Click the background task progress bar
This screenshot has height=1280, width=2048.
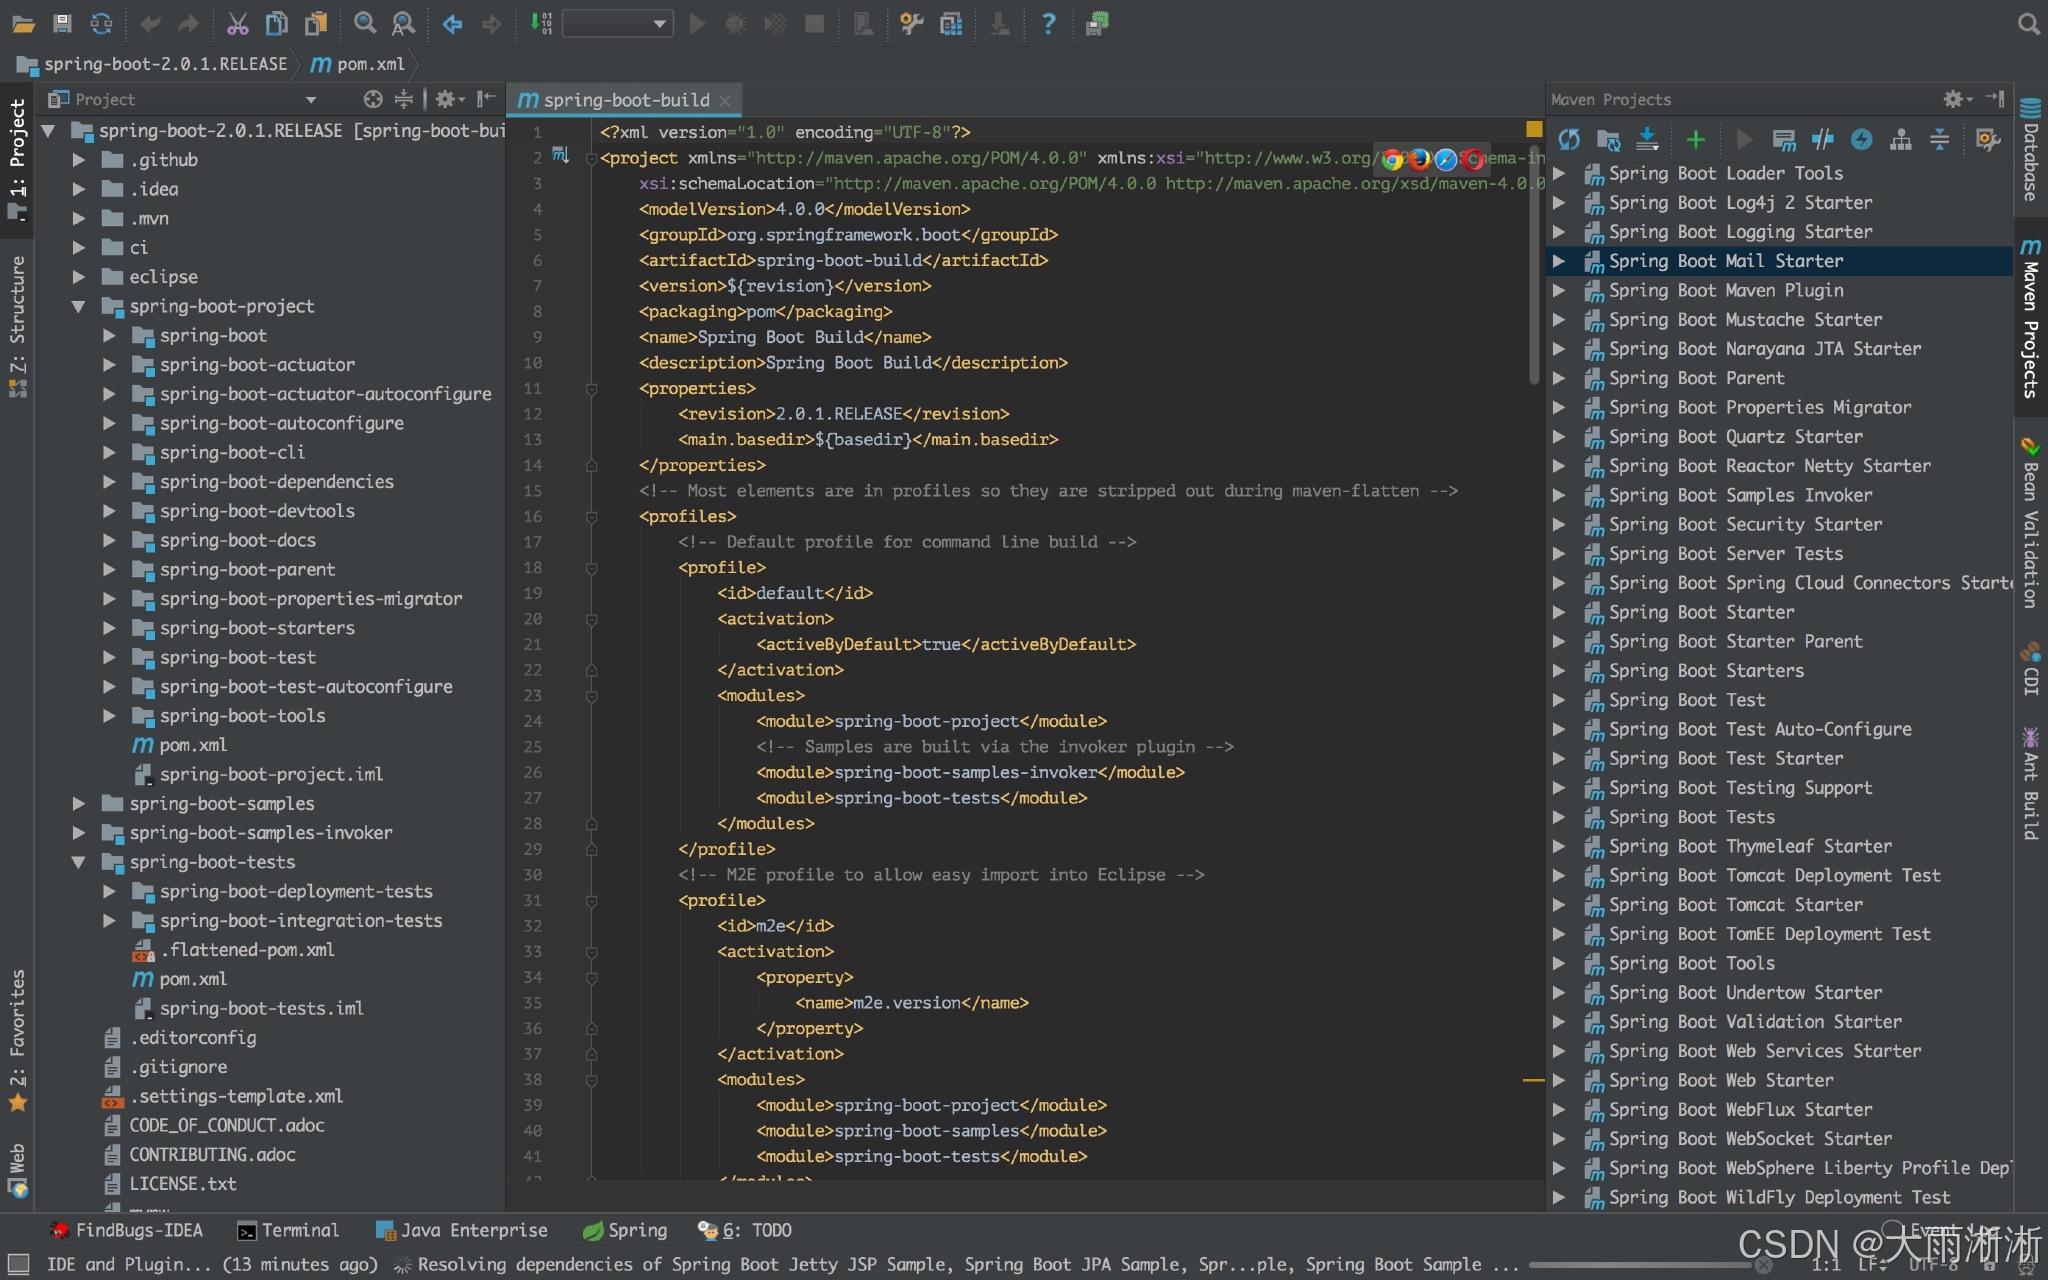tap(1638, 1266)
